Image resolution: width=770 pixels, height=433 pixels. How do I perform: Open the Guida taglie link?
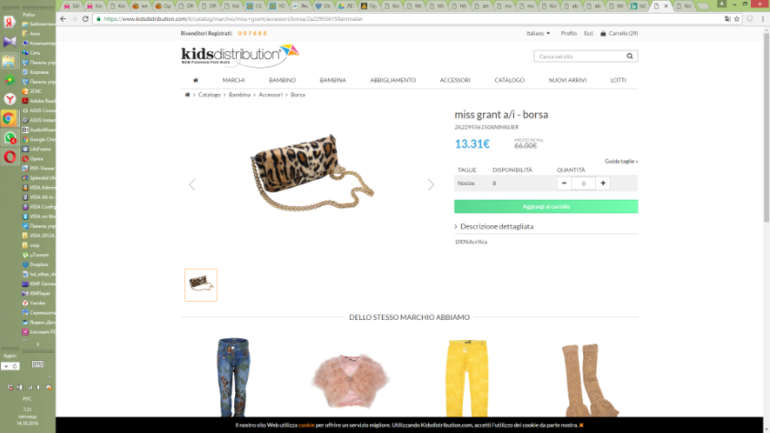click(621, 161)
